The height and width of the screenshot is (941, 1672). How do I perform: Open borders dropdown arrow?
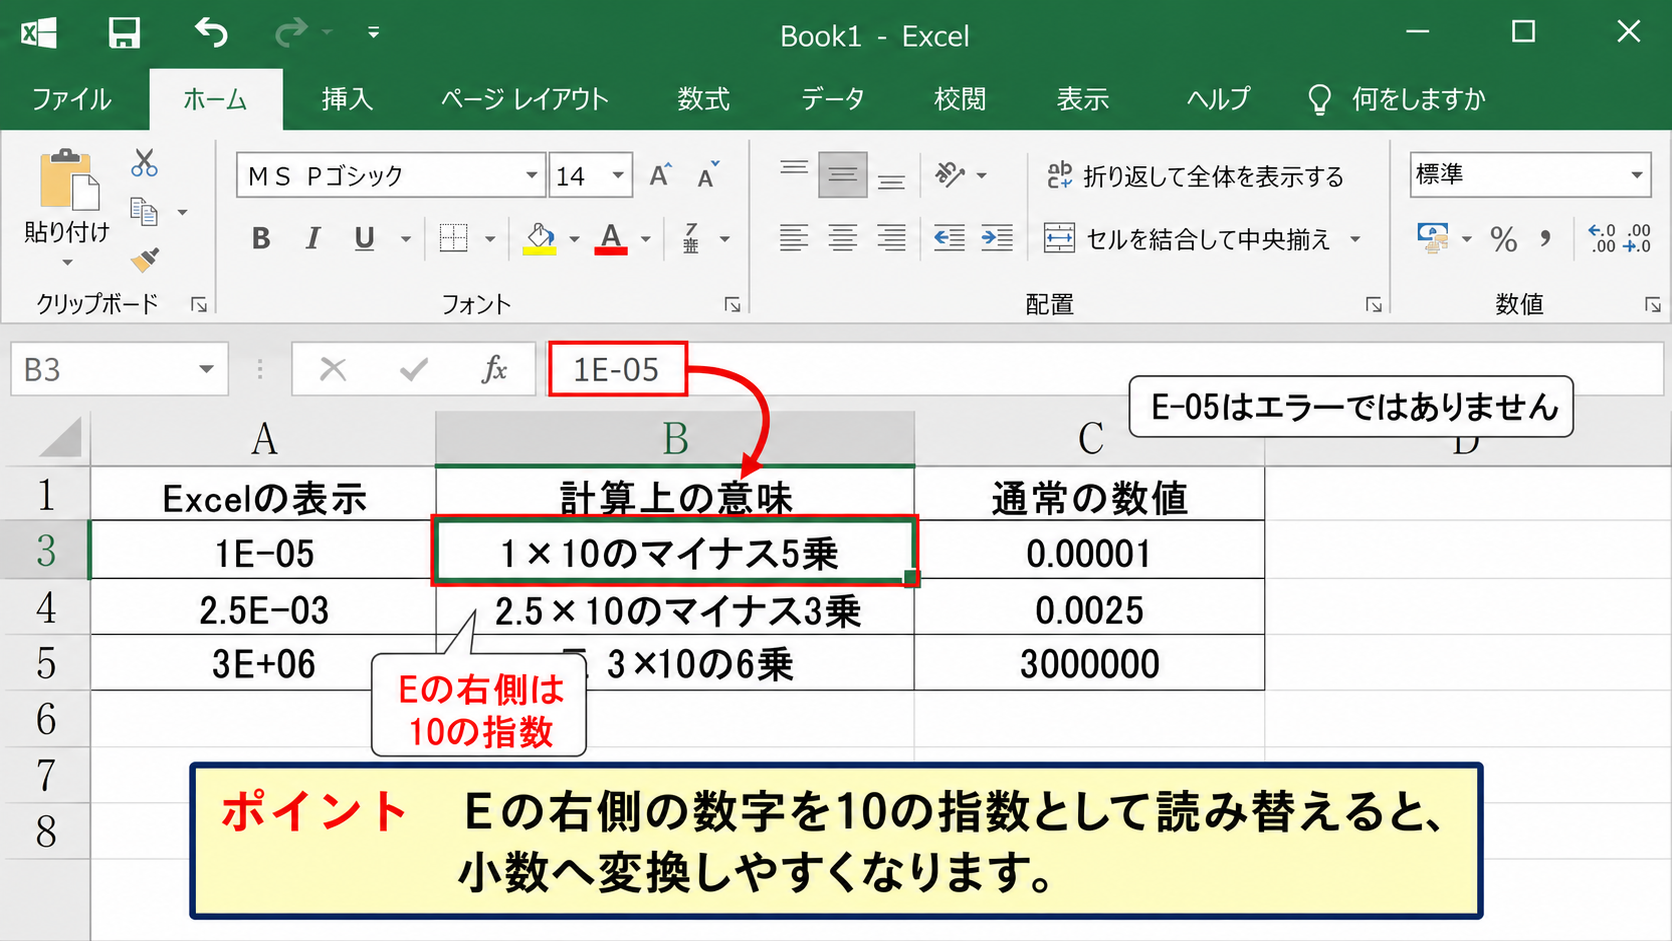tap(490, 239)
